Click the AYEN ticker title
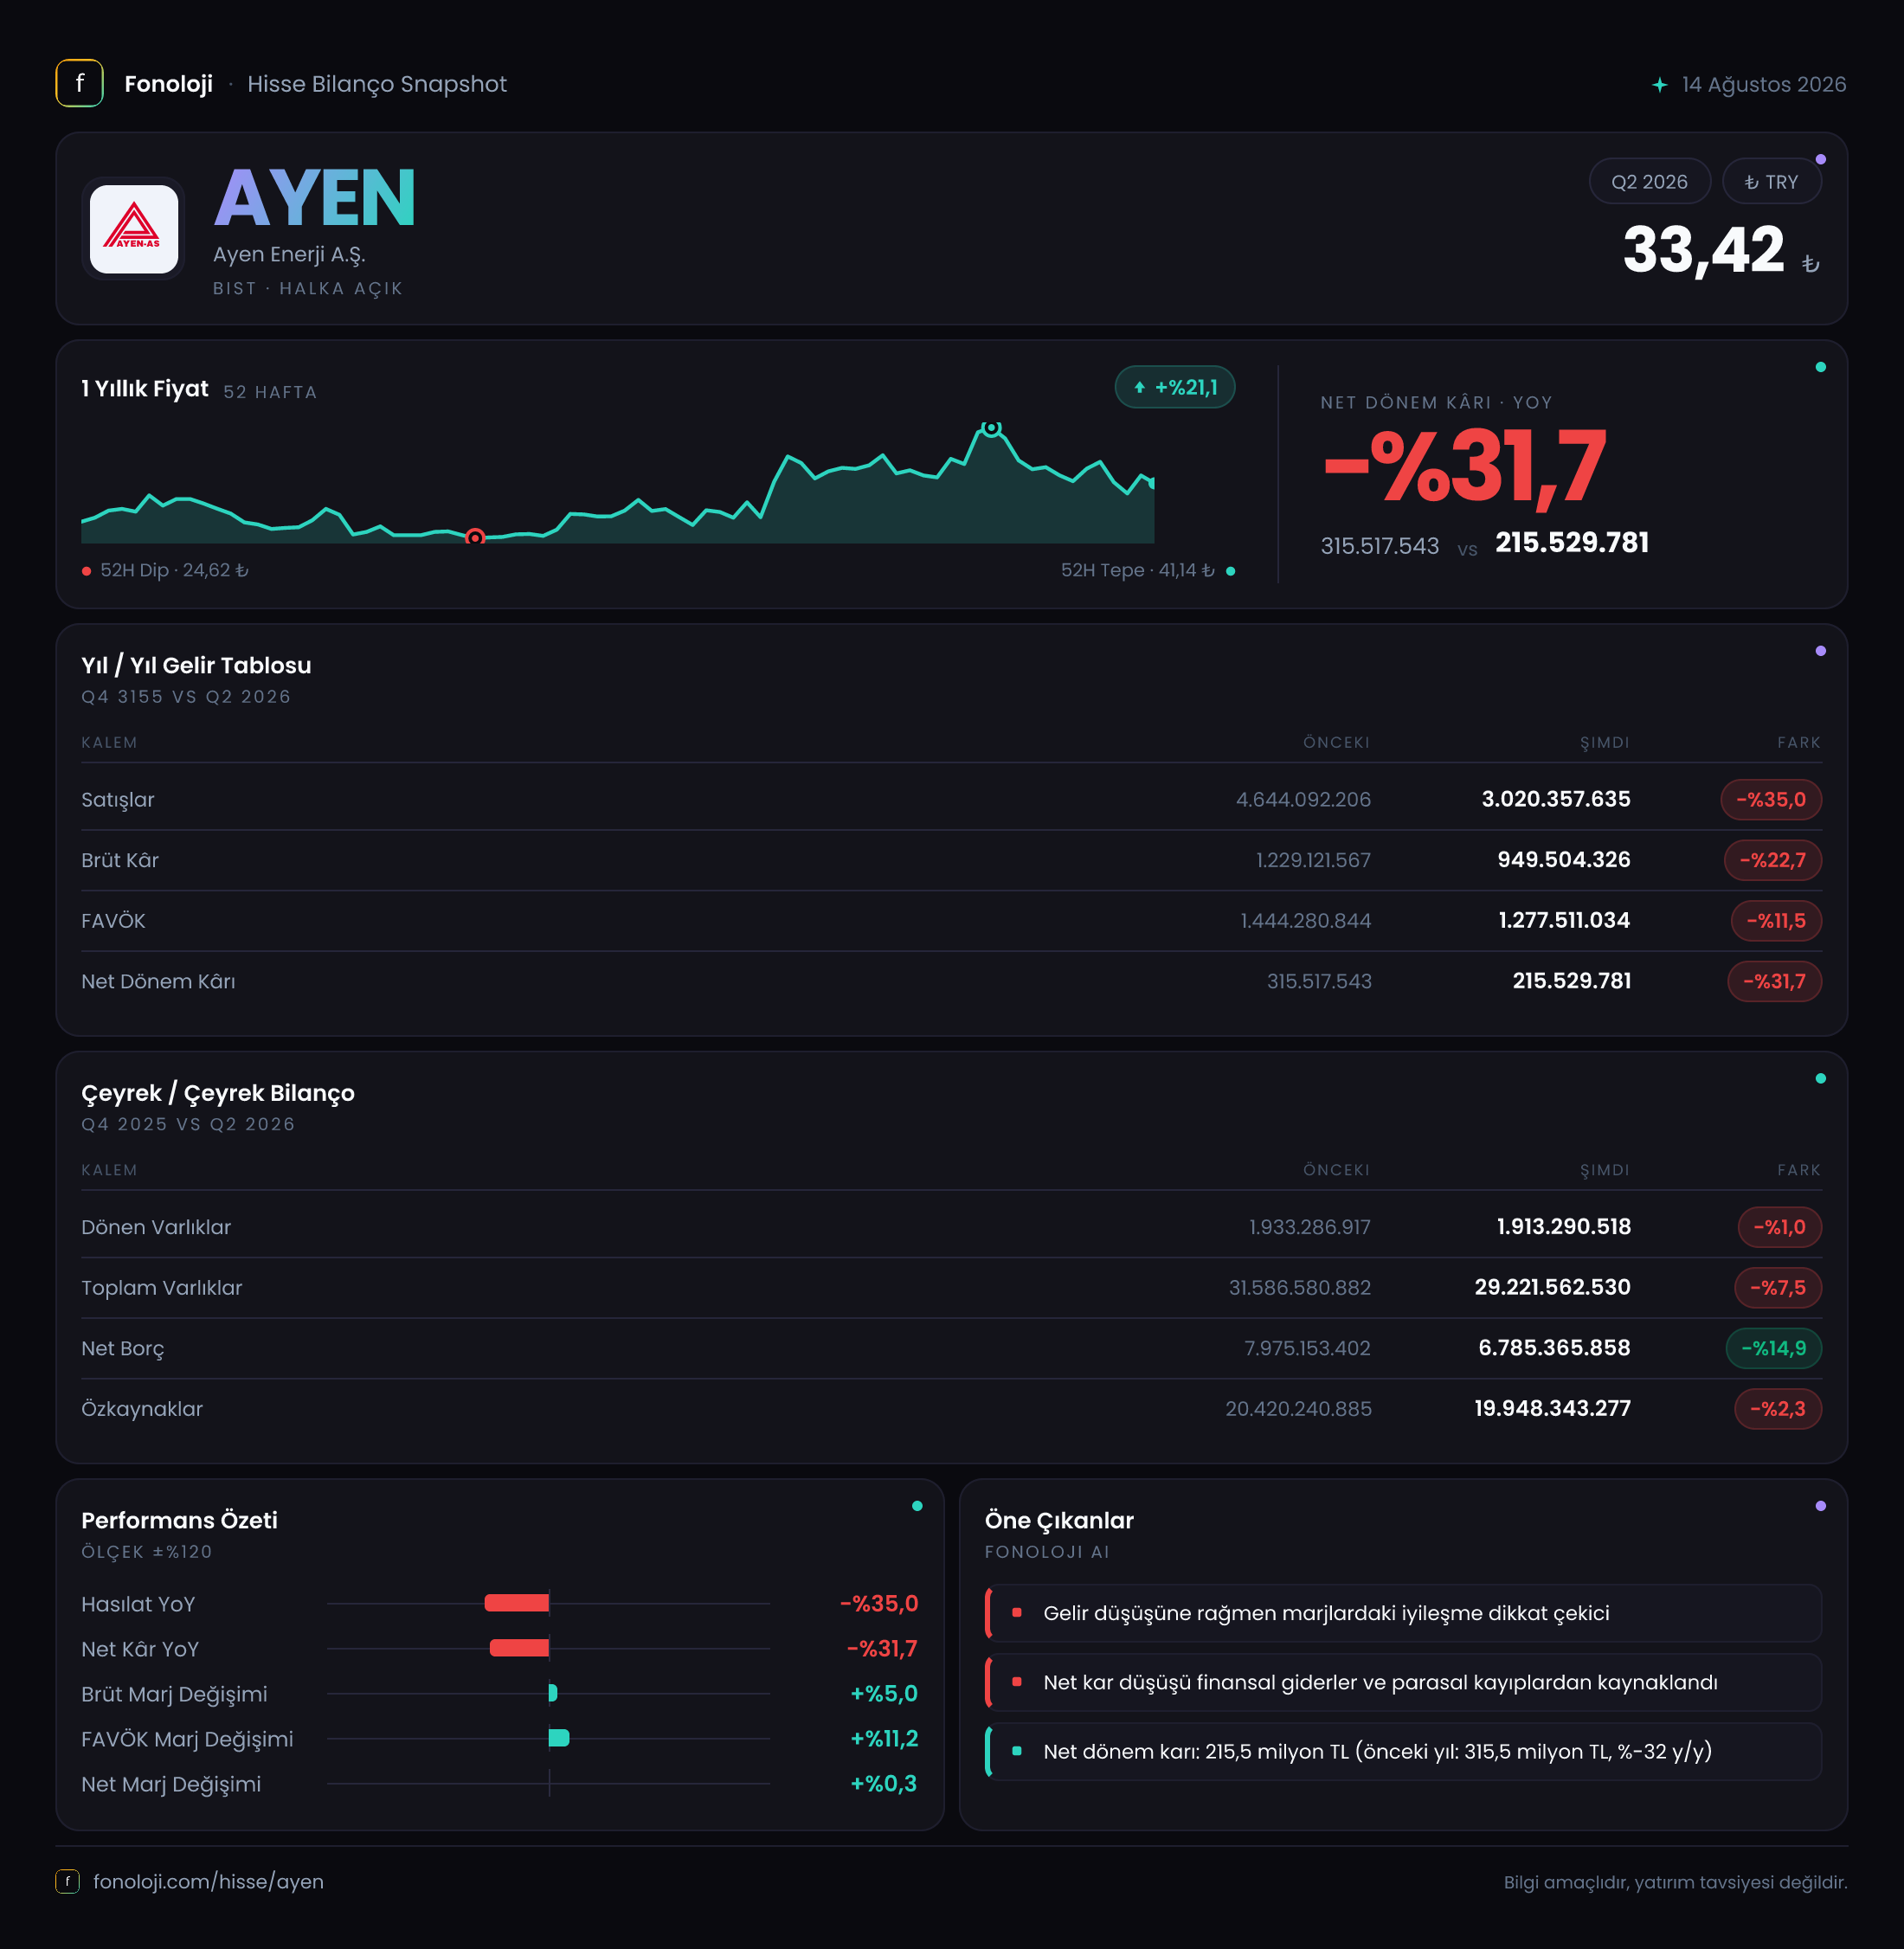This screenshot has height=1949, width=1904. [x=315, y=198]
